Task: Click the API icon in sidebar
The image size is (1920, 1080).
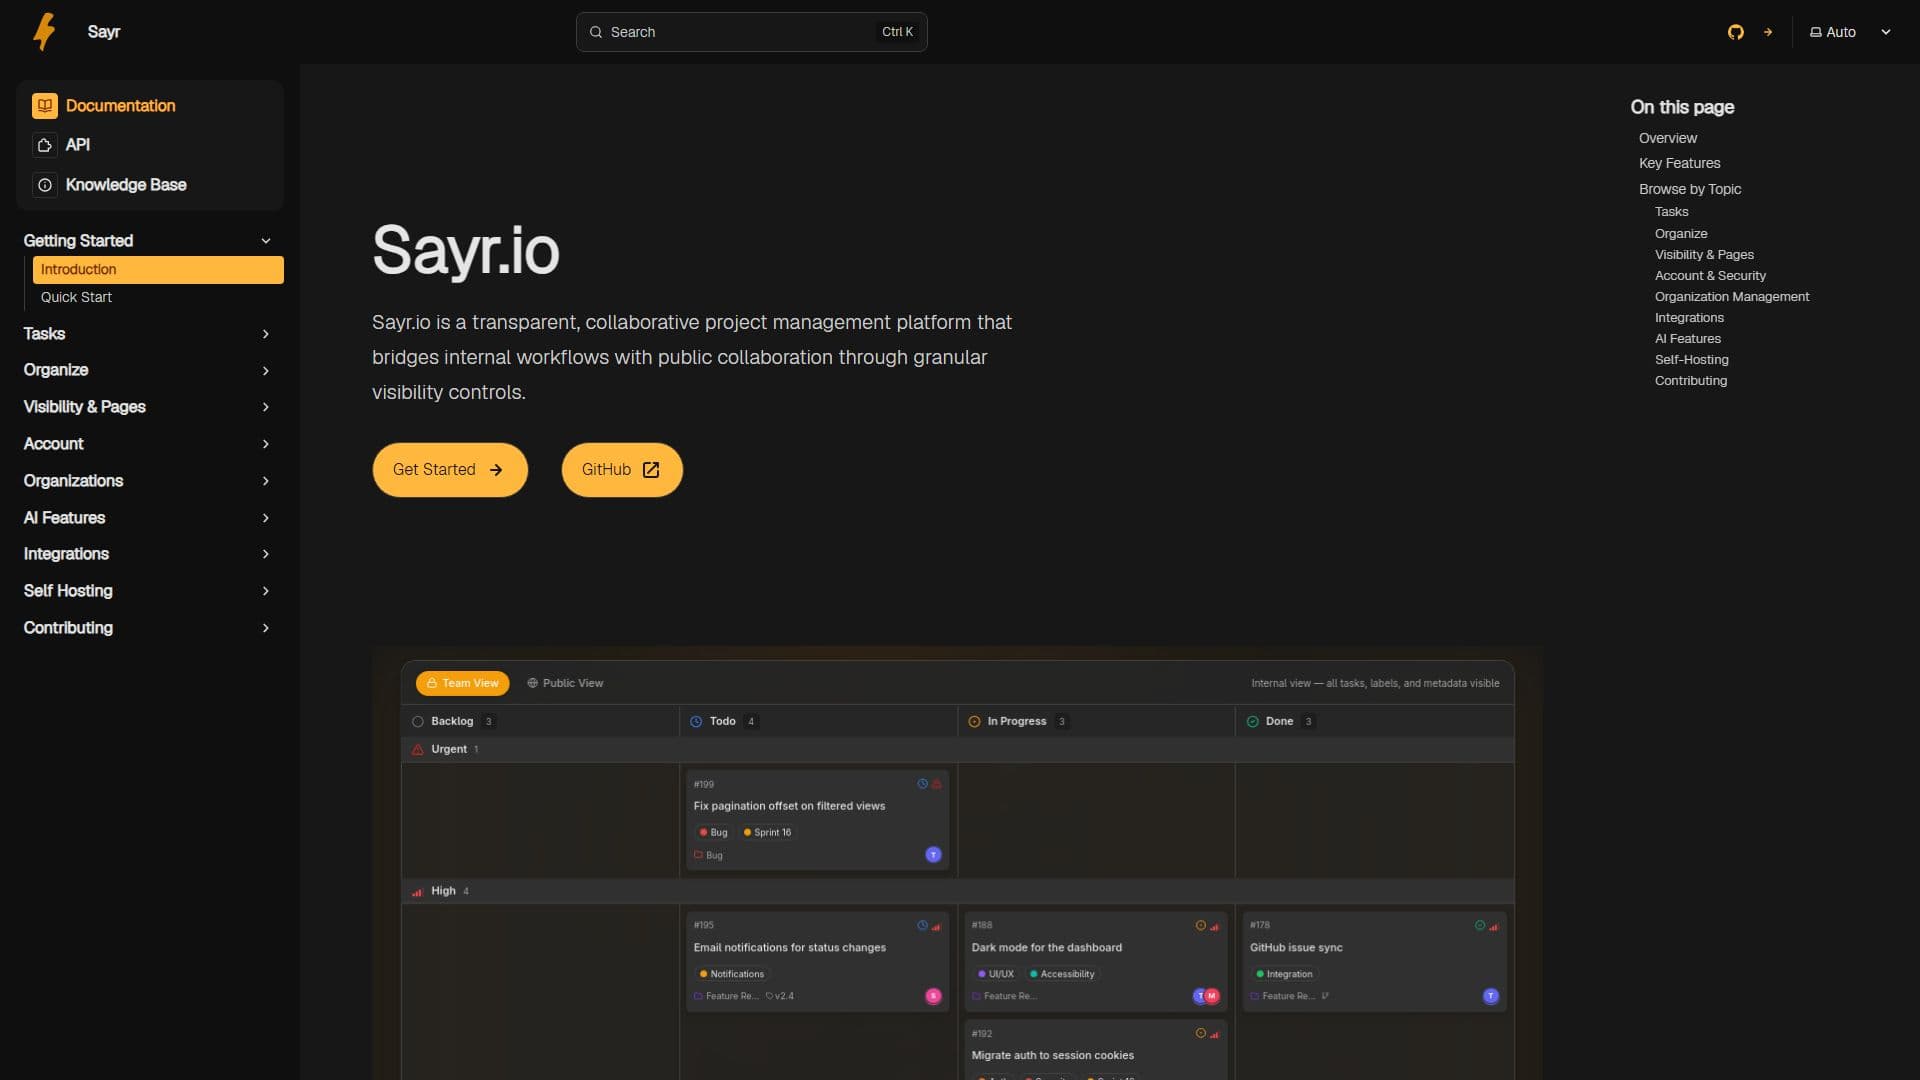Action: click(x=44, y=146)
